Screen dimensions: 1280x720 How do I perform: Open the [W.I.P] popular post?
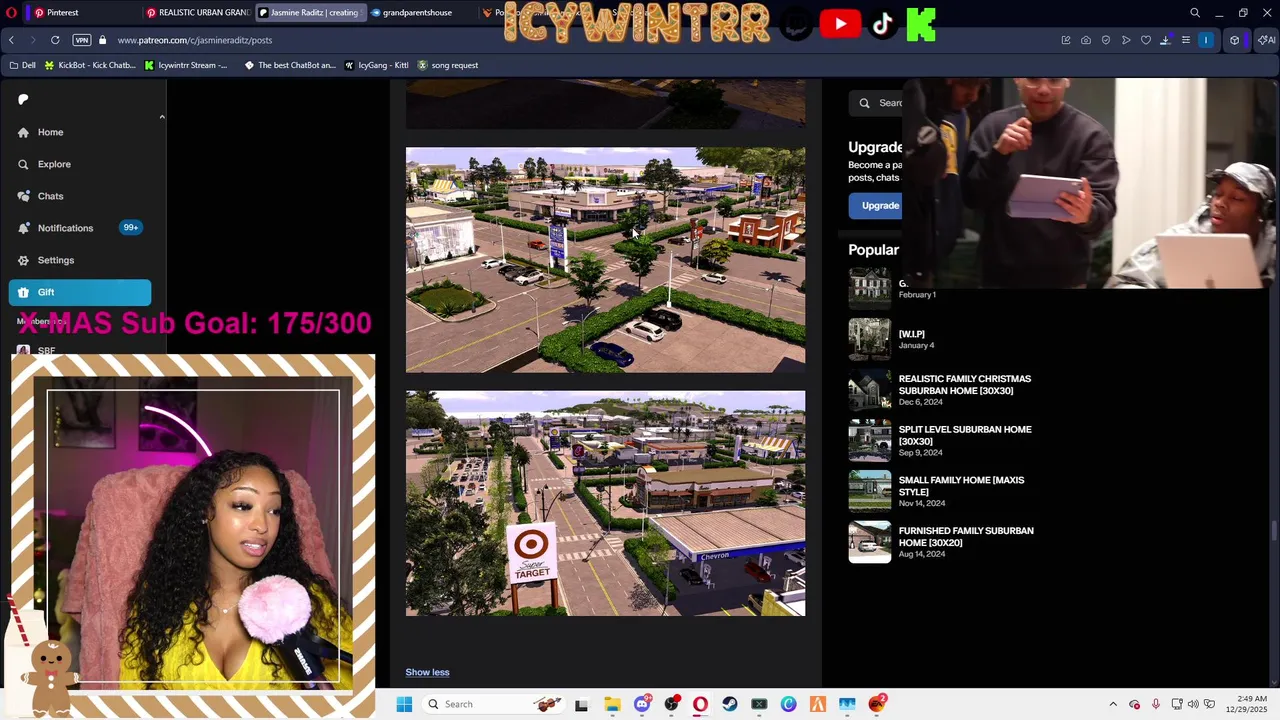911,334
